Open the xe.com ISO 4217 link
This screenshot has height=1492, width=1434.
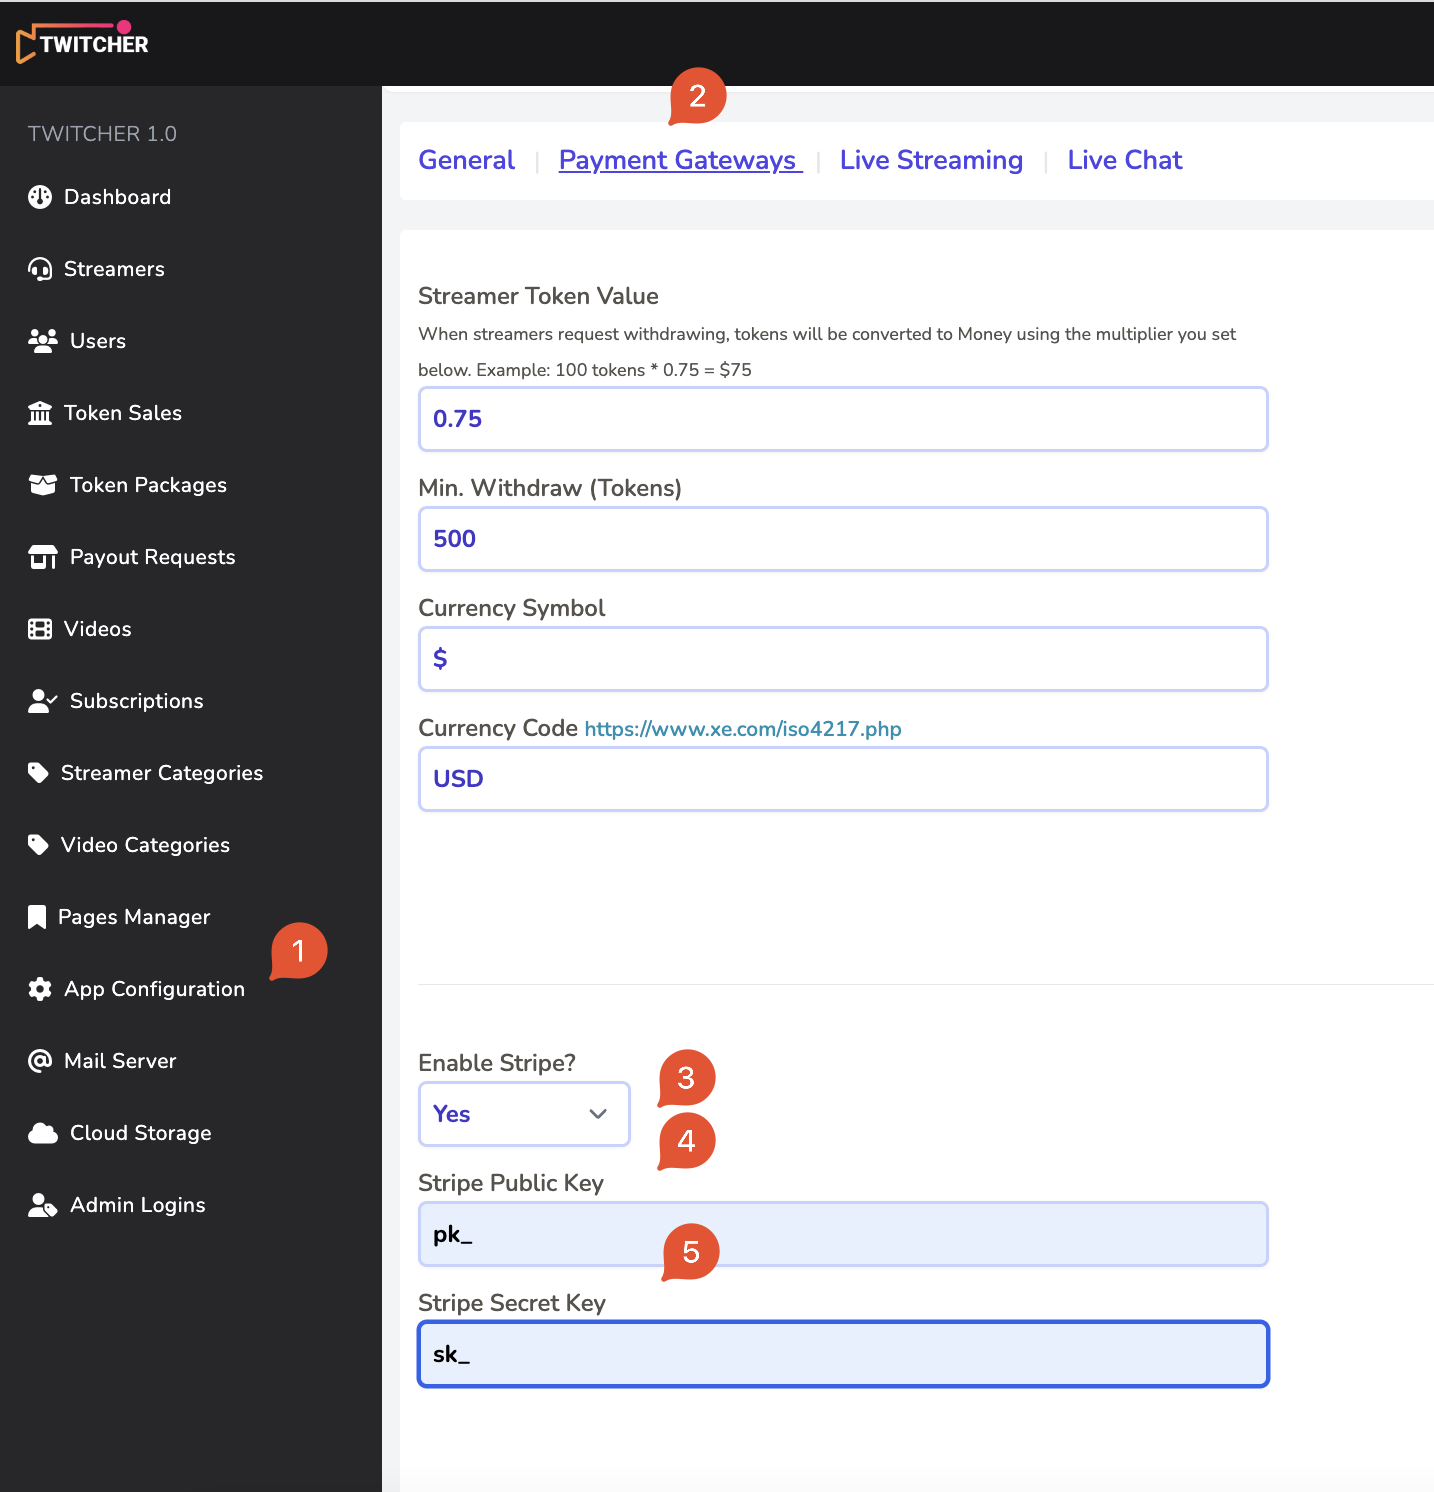tap(743, 729)
